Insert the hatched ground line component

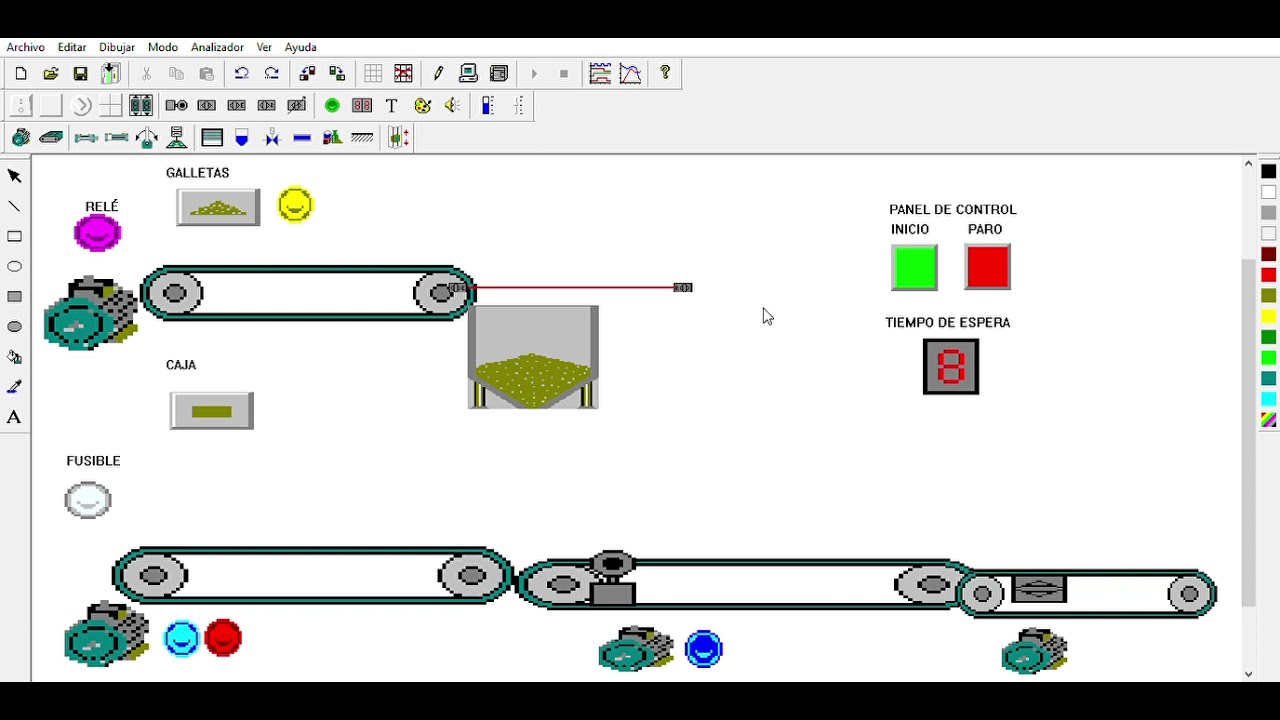tap(362, 138)
